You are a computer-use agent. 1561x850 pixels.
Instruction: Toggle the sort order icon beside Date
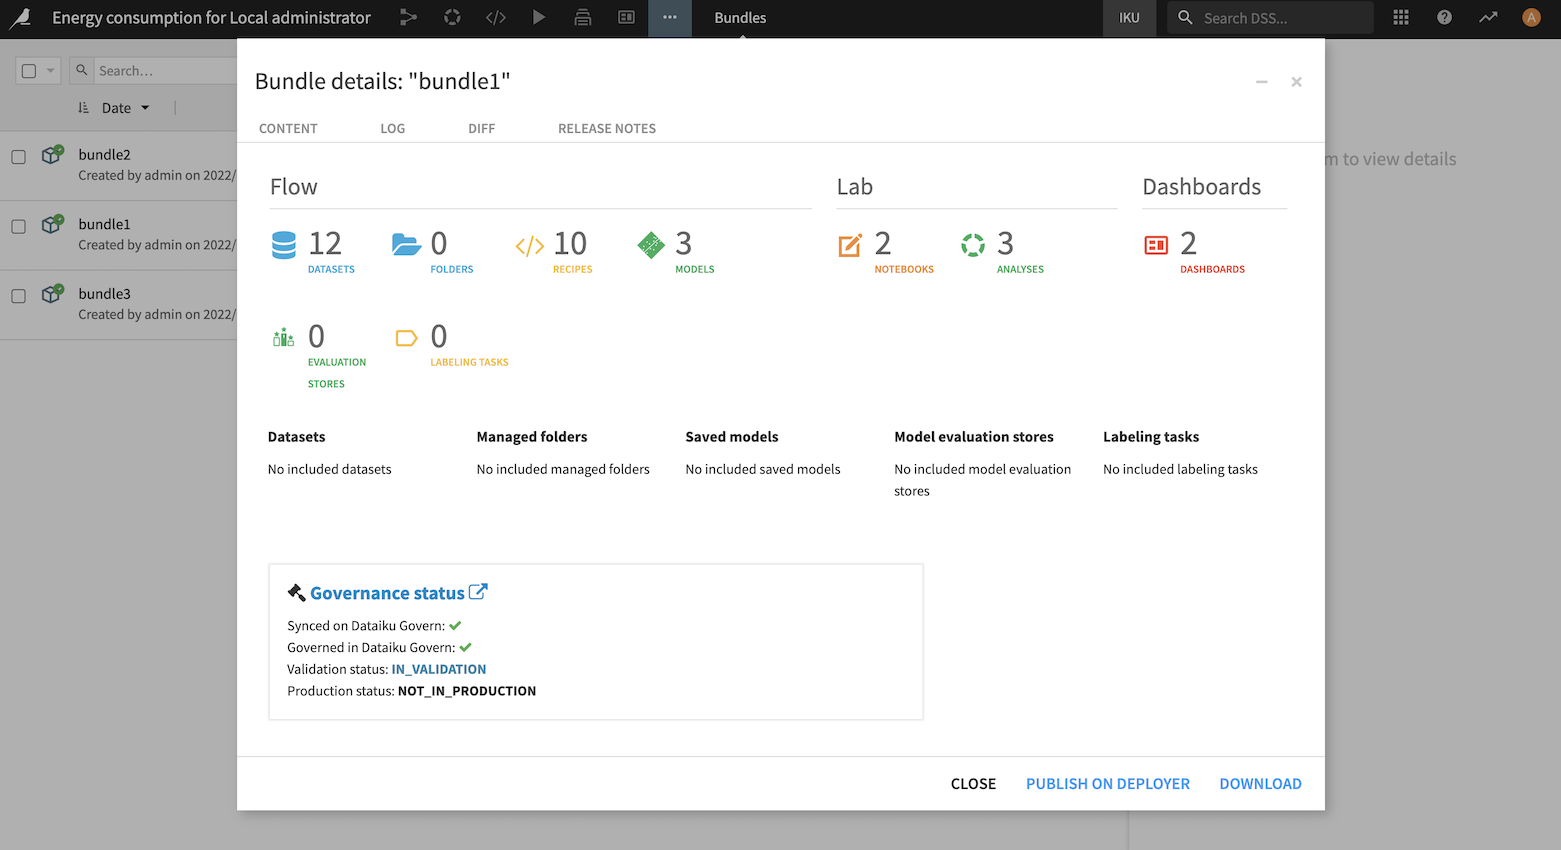pyautogui.click(x=84, y=107)
